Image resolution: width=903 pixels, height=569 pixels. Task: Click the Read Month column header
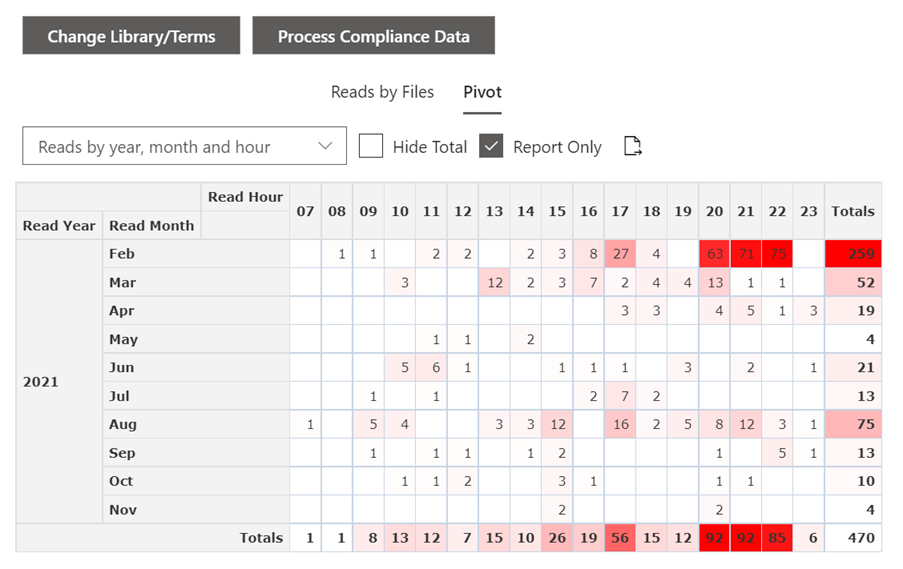tap(151, 226)
